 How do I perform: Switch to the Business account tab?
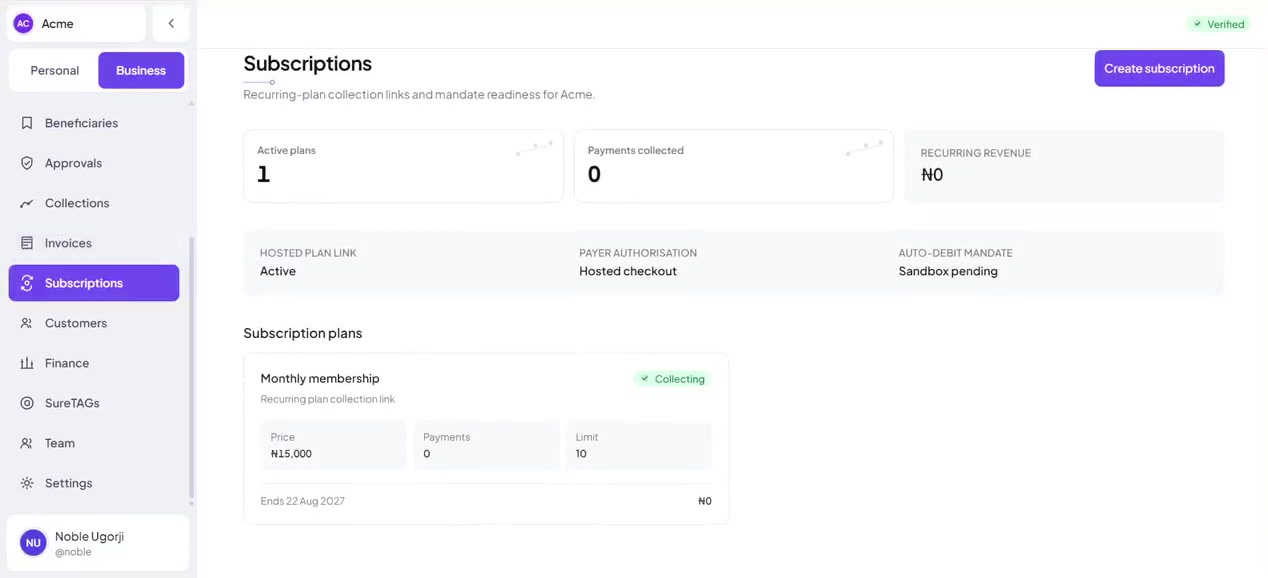[x=141, y=70]
